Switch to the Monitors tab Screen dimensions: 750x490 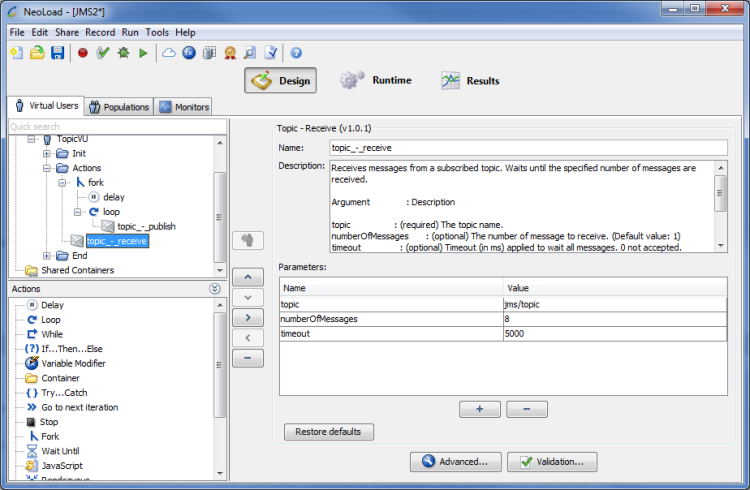coord(184,107)
